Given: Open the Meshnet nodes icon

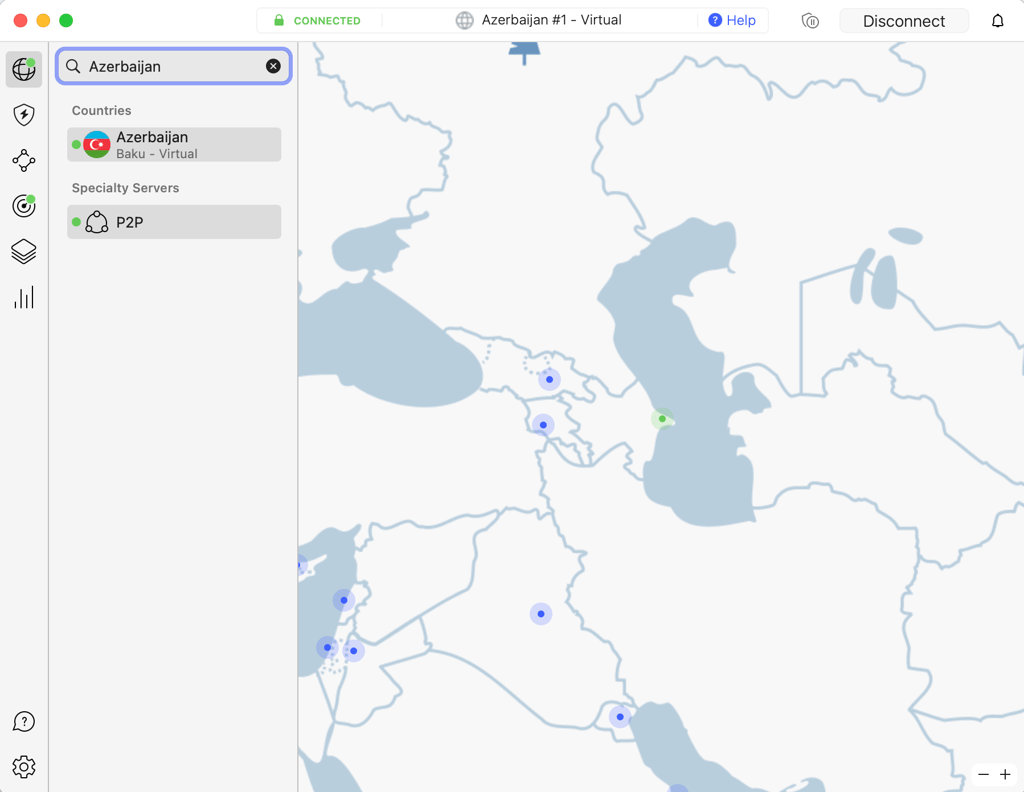Looking at the screenshot, I should [x=24, y=161].
